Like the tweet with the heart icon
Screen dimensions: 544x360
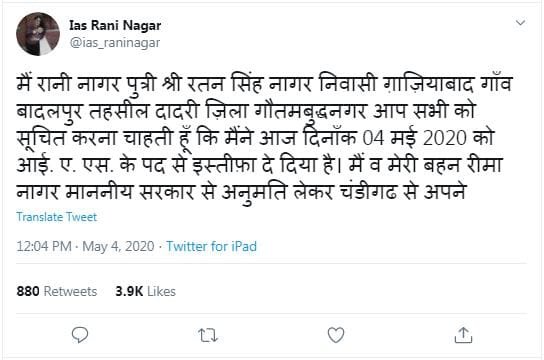(336, 335)
